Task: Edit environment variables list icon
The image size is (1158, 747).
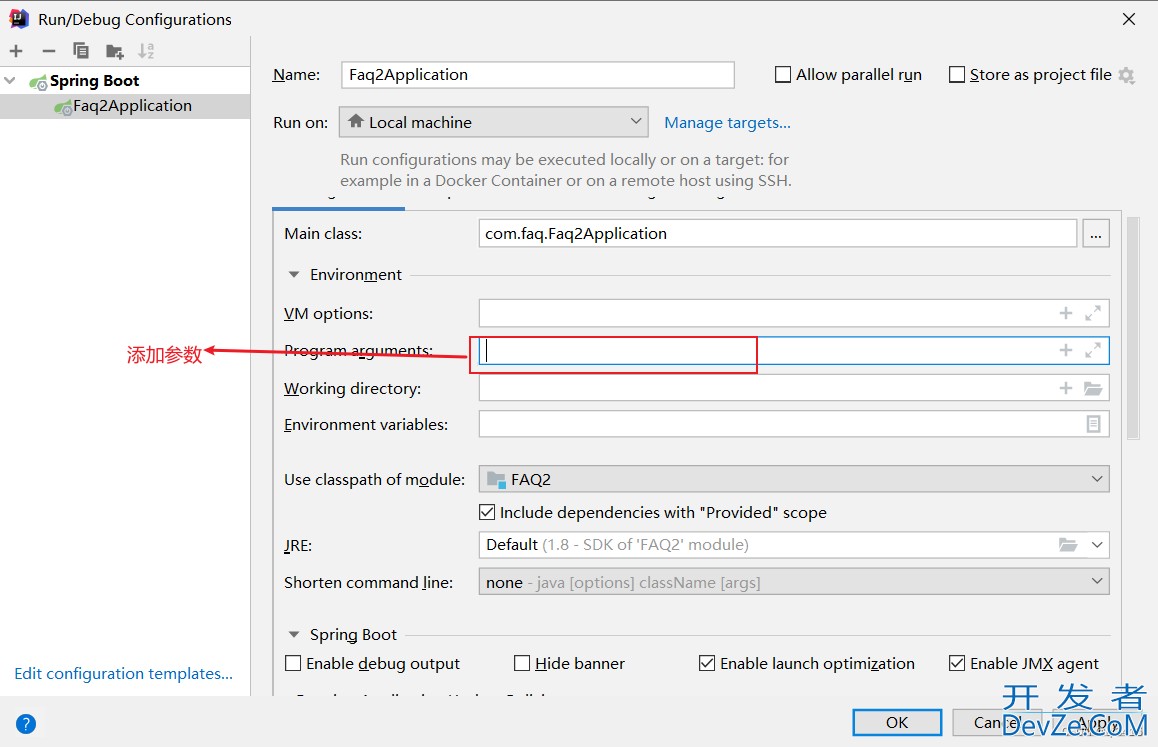Action: point(1094,424)
